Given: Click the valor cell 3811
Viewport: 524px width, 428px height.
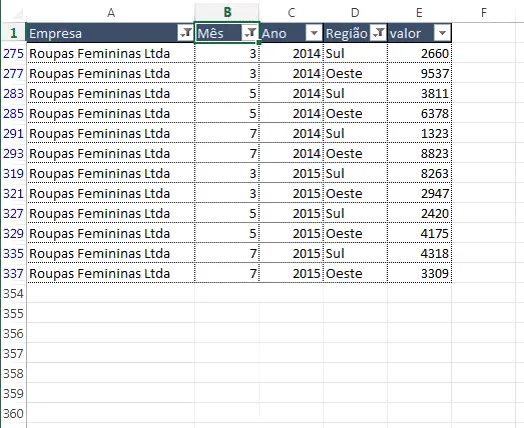Looking at the screenshot, I should click(x=419, y=93).
